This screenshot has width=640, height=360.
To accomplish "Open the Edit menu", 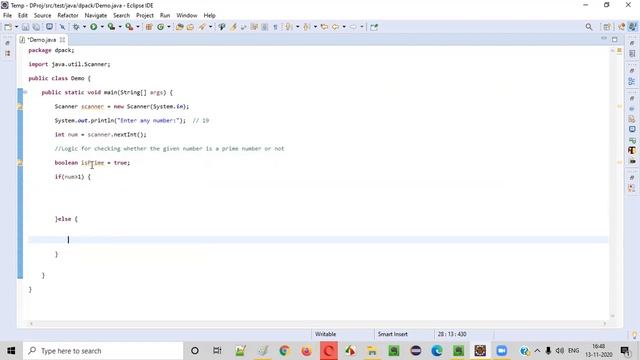I will [22, 15].
